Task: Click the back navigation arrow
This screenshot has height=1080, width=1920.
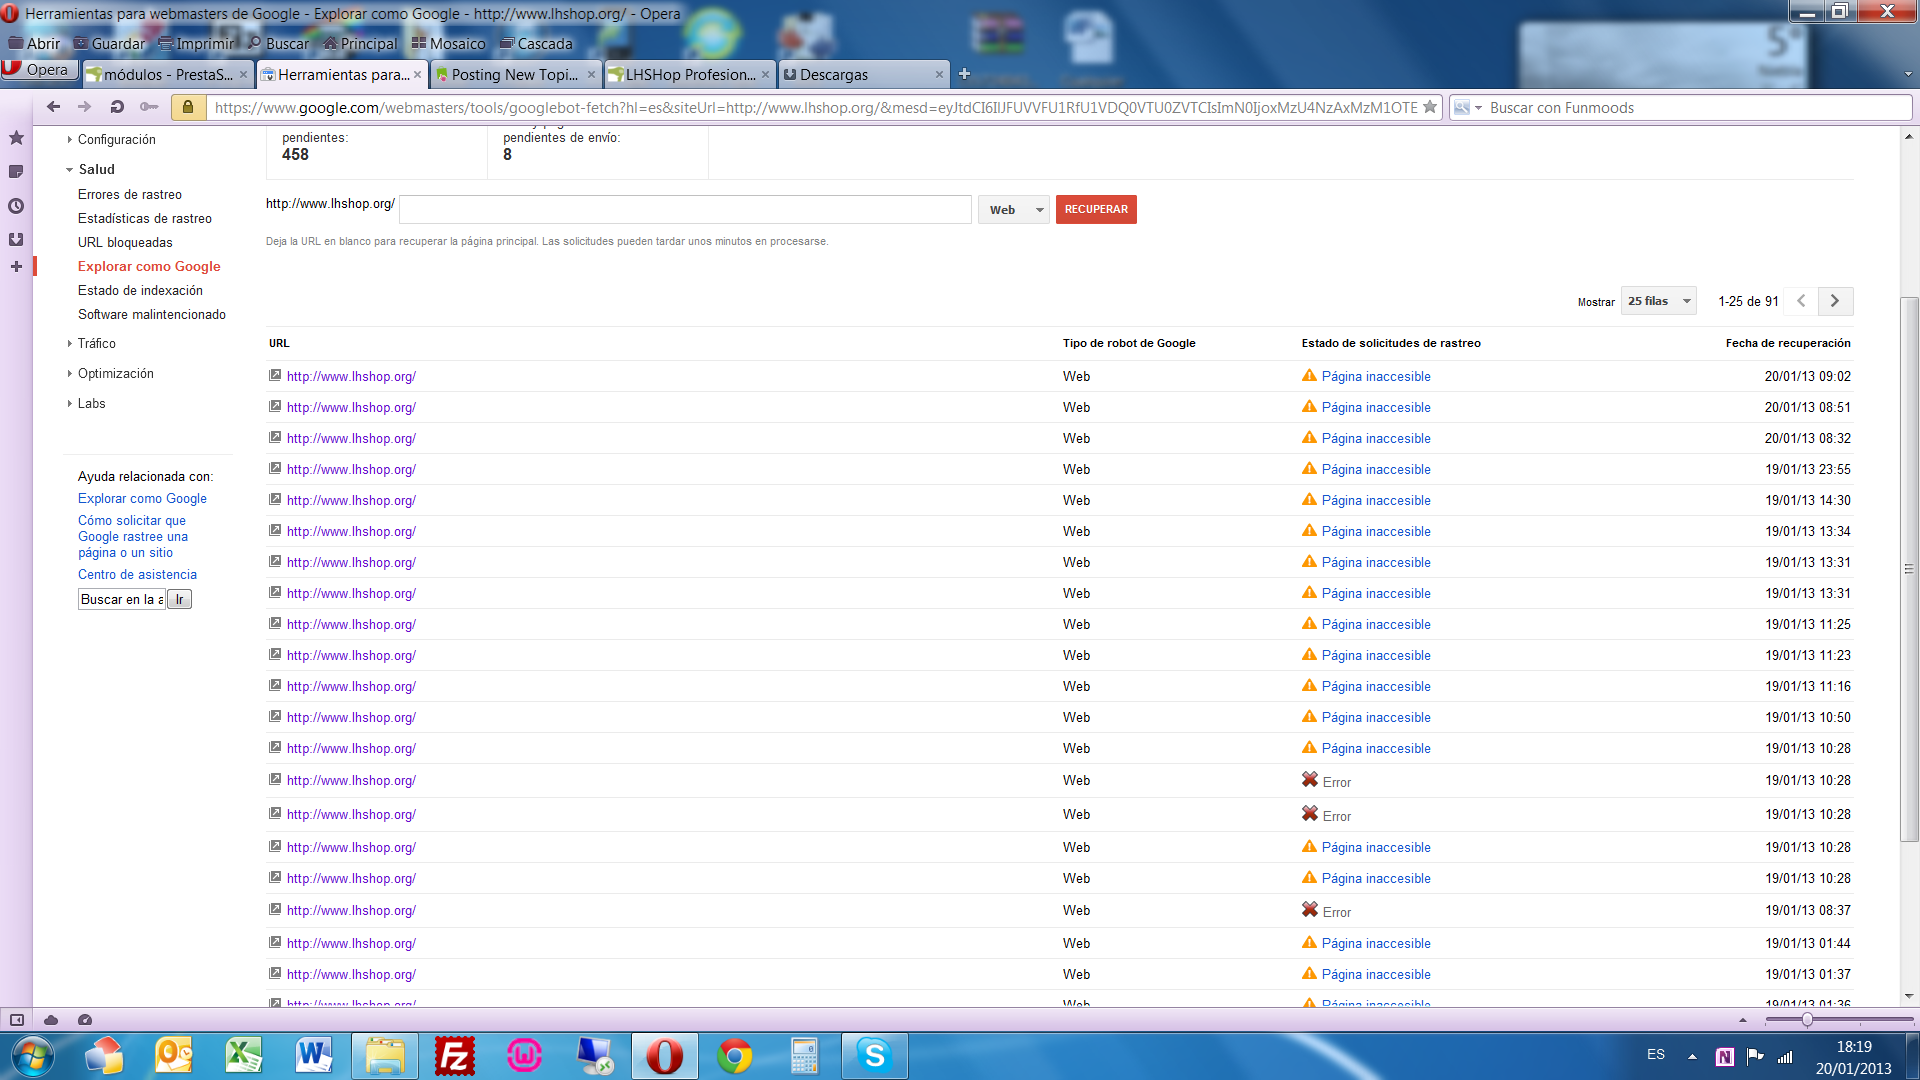Action: (53, 107)
